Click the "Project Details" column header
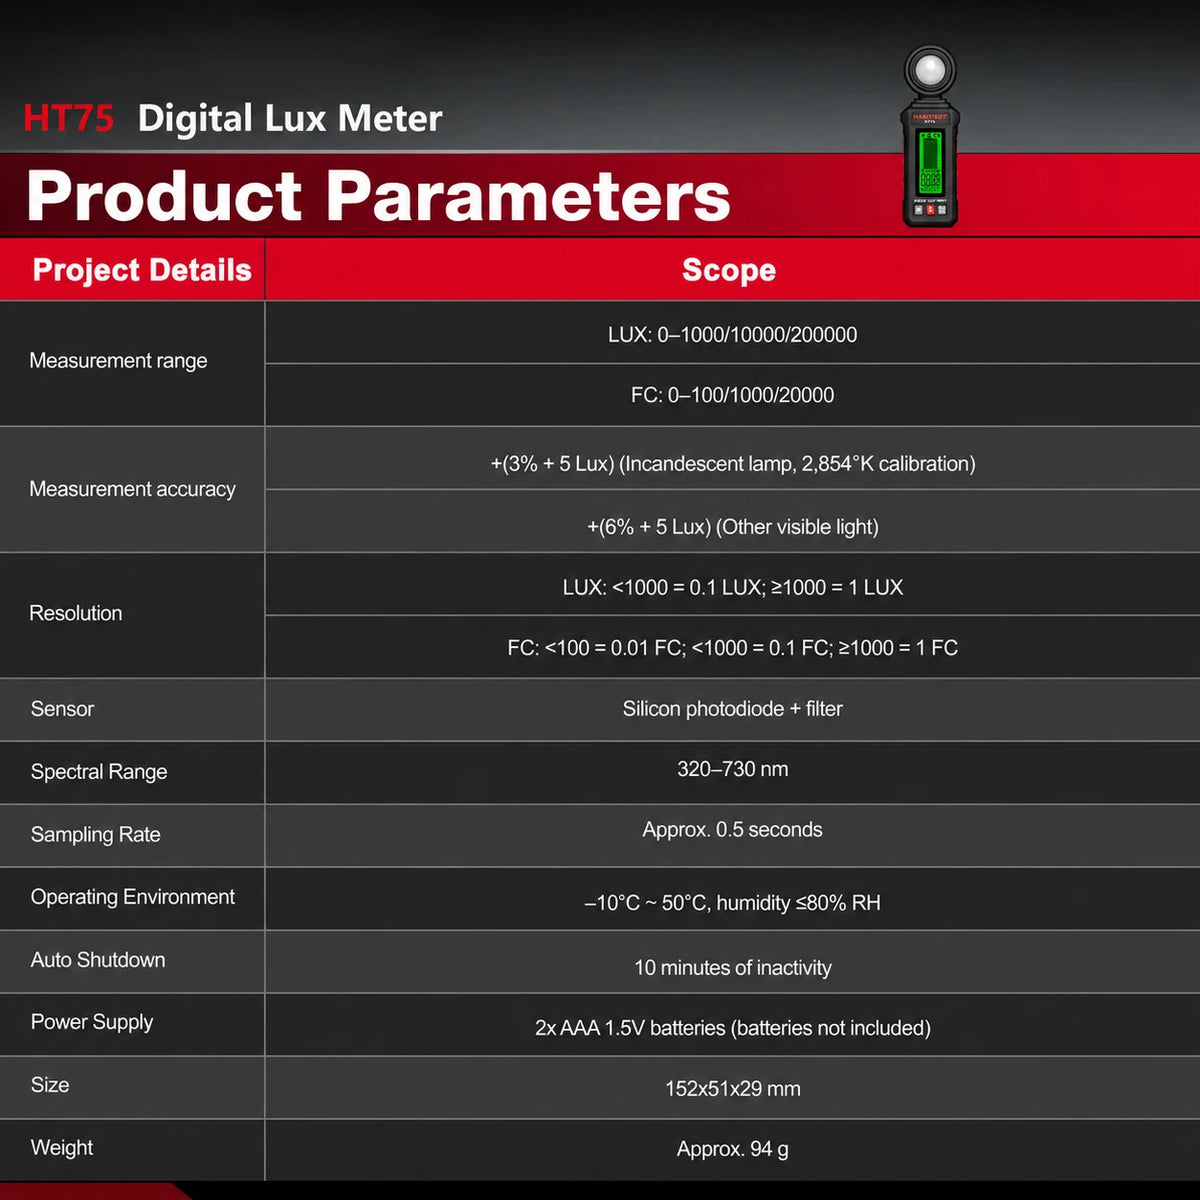Viewport: 1200px width, 1200px height. [x=142, y=270]
